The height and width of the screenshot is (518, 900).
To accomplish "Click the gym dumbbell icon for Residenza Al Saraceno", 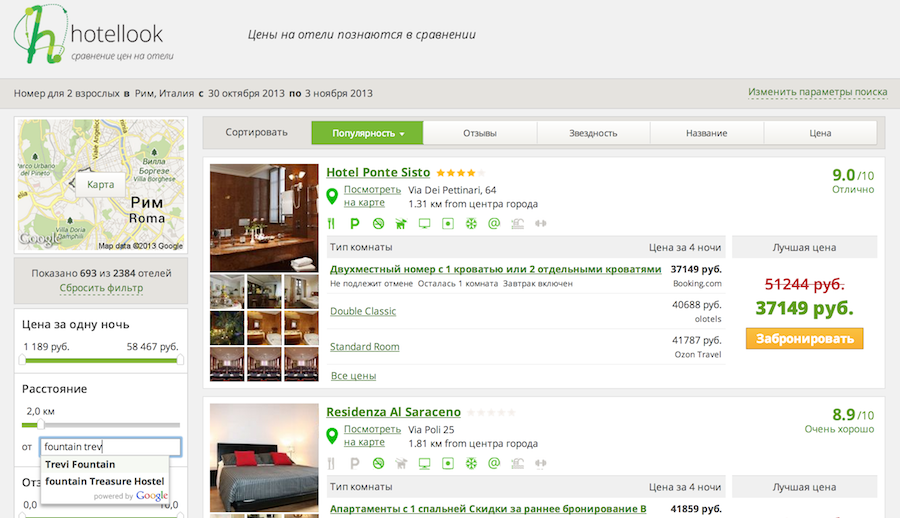I will [541, 463].
